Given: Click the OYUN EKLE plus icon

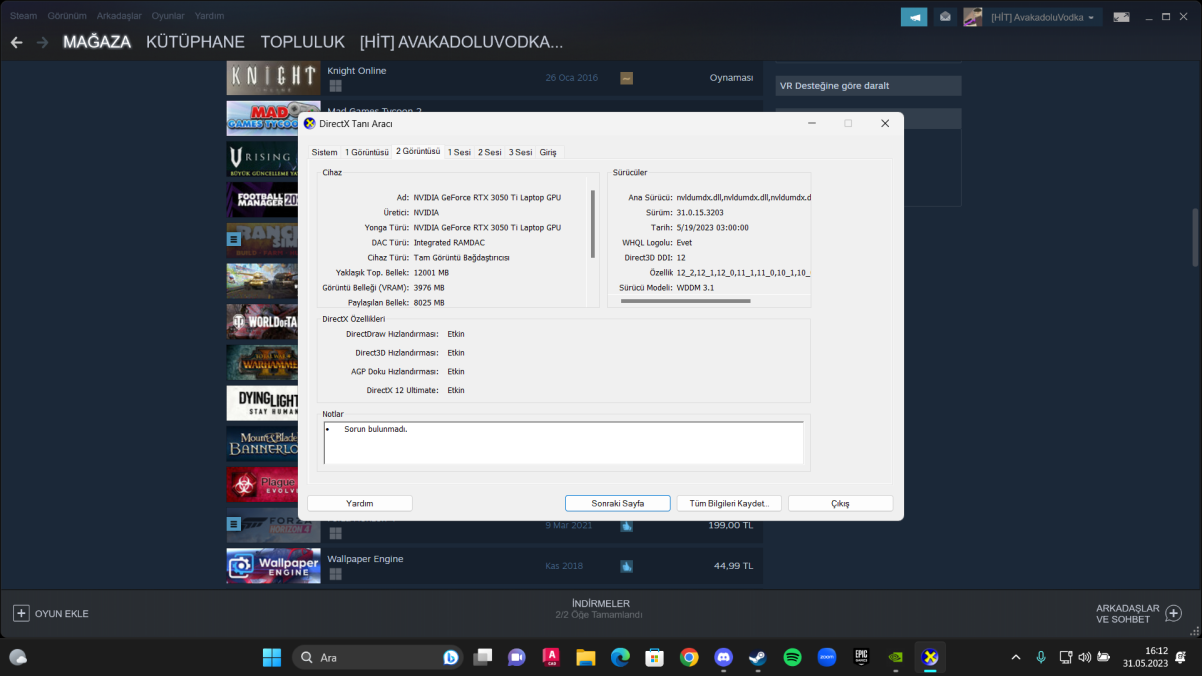Looking at the screenshot, I should [21, 613].
